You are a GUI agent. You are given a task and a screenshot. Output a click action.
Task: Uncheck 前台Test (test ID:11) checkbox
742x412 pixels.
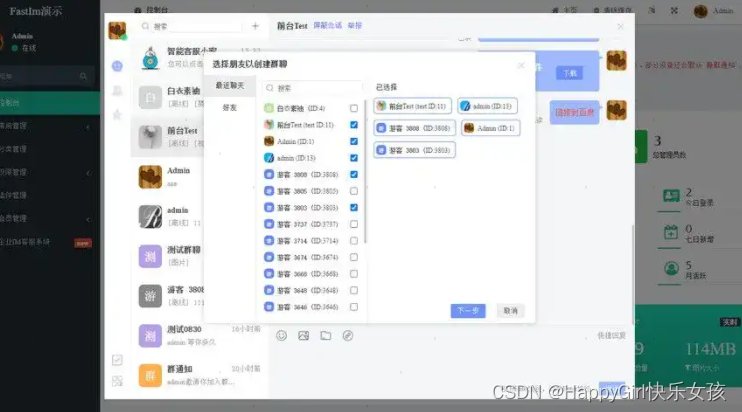point(353,125)
